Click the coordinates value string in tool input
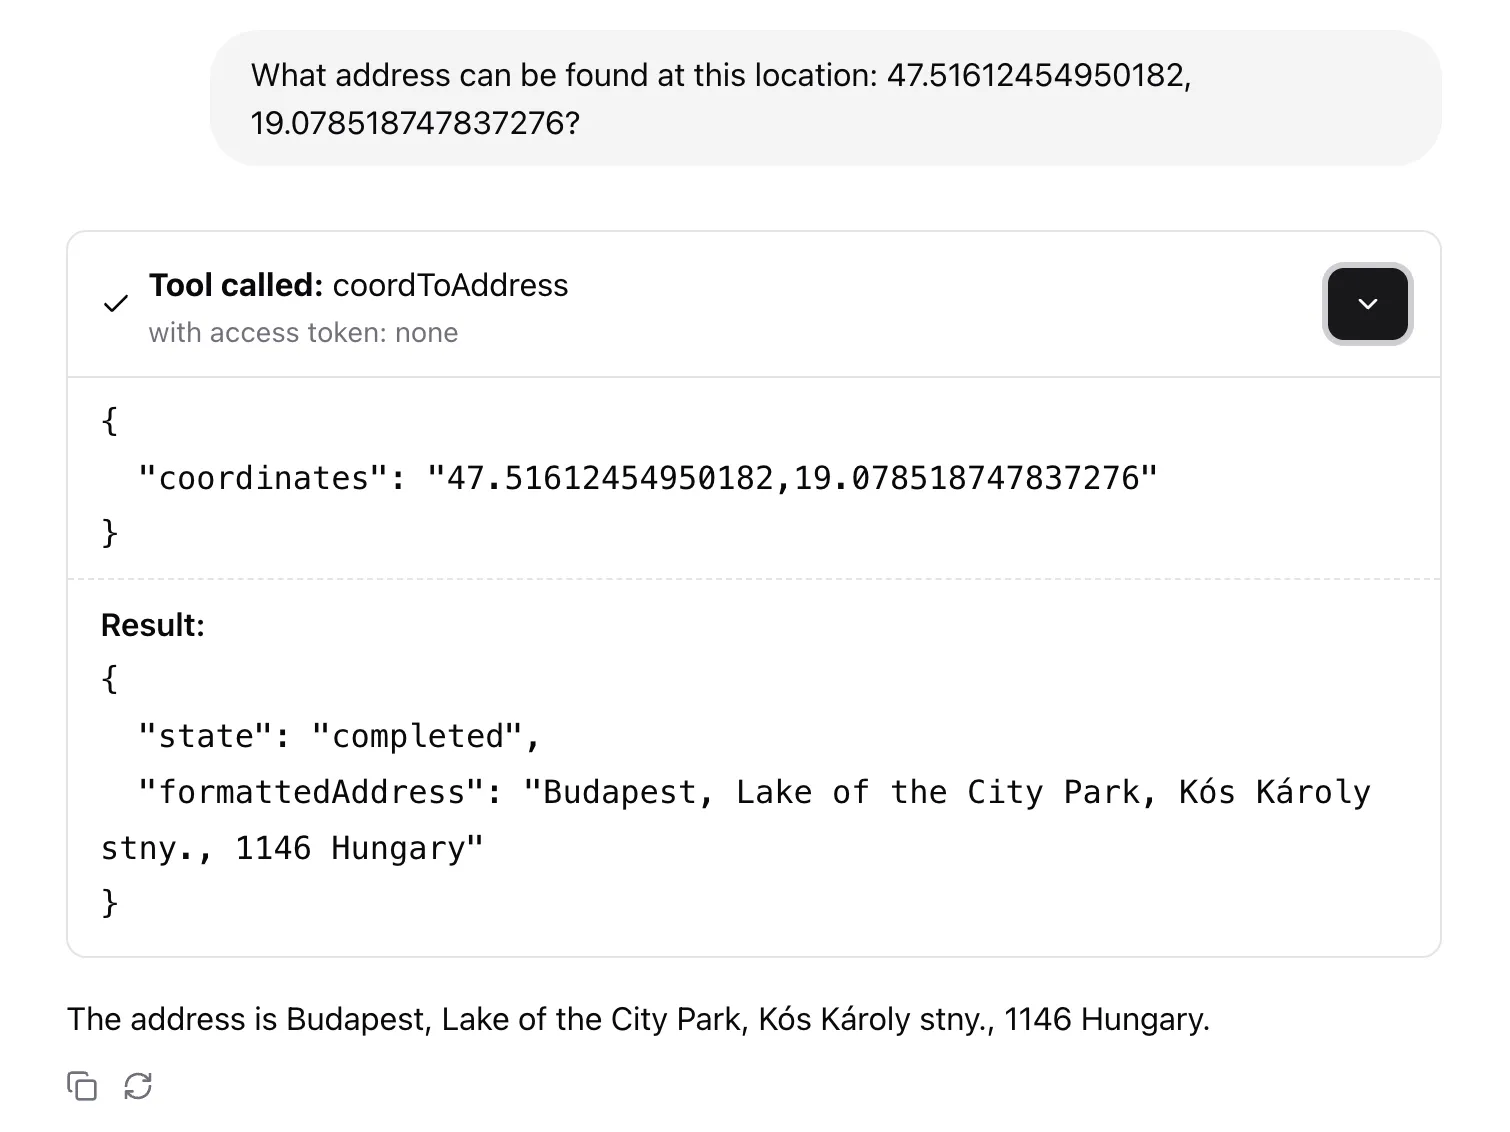 click(x=791, y=478)
